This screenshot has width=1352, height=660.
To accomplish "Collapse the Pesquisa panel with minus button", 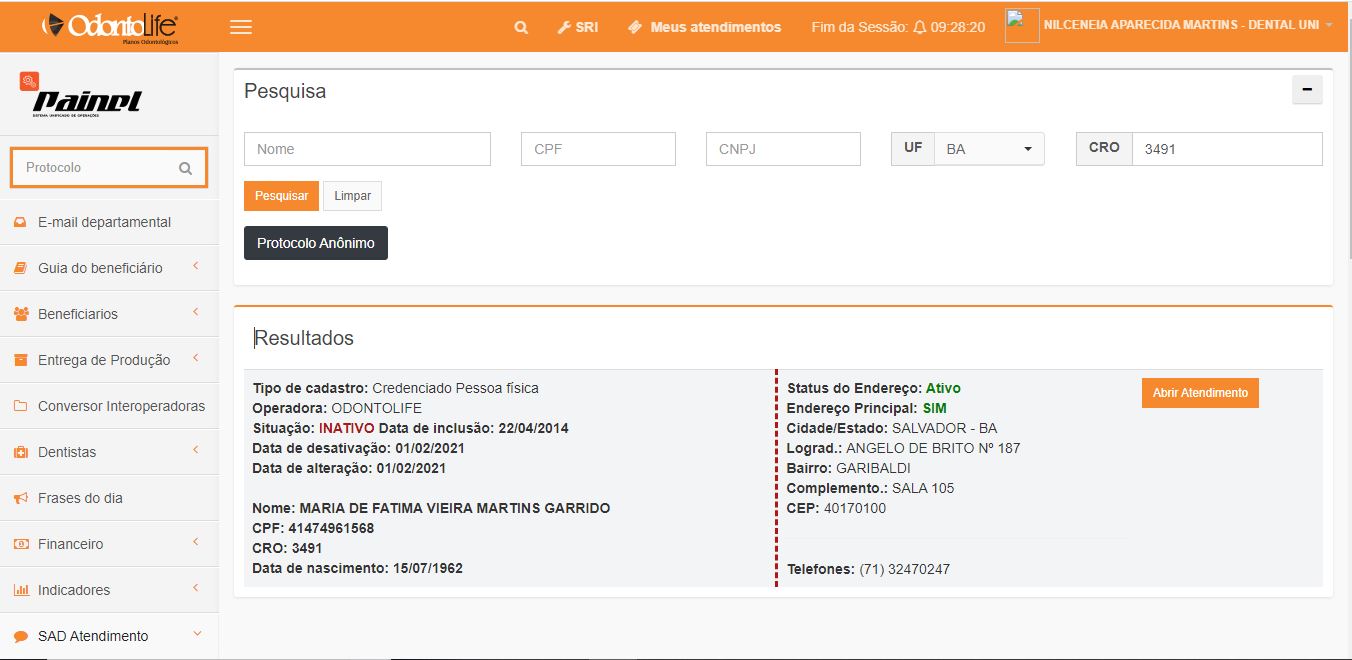I will (1307, 90).
